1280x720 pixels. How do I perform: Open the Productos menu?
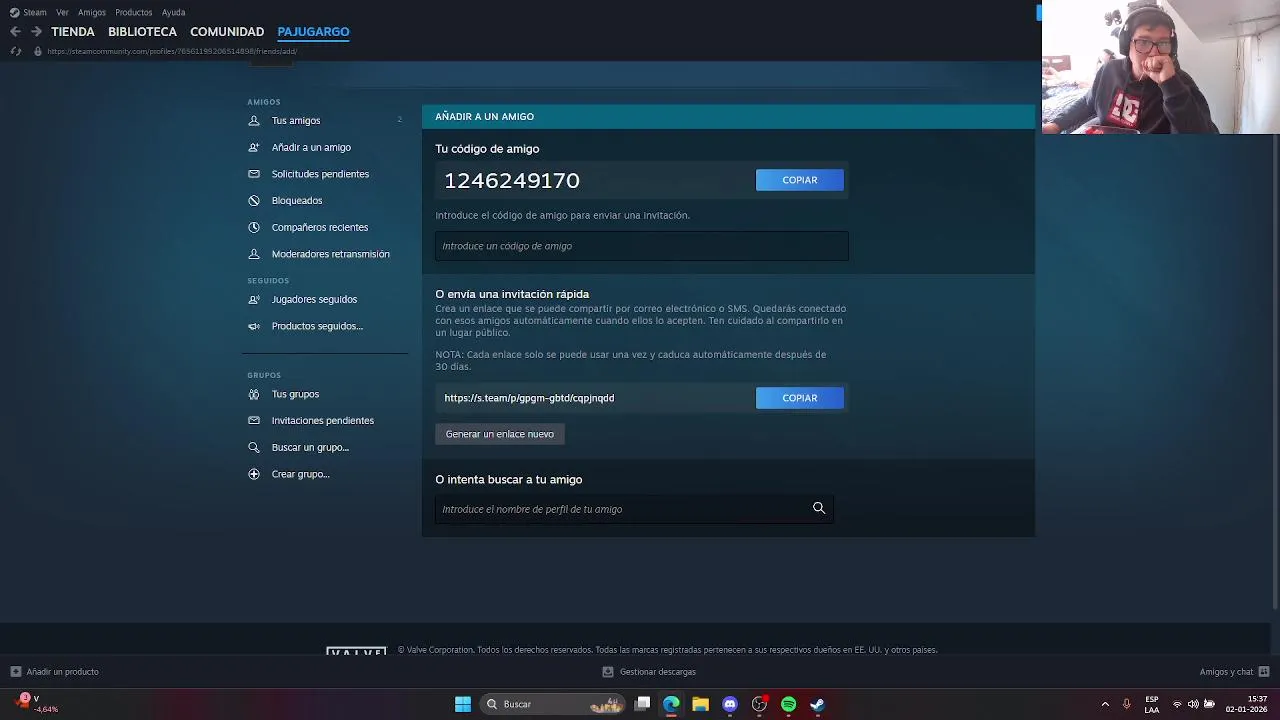tap(134, 12)
